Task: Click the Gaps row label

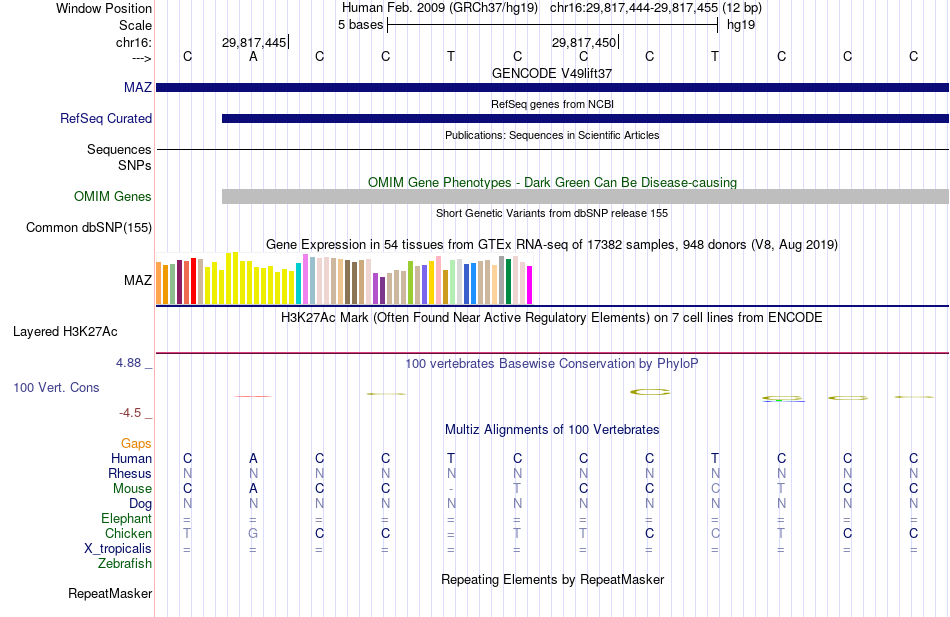Action: pos(136,444)
